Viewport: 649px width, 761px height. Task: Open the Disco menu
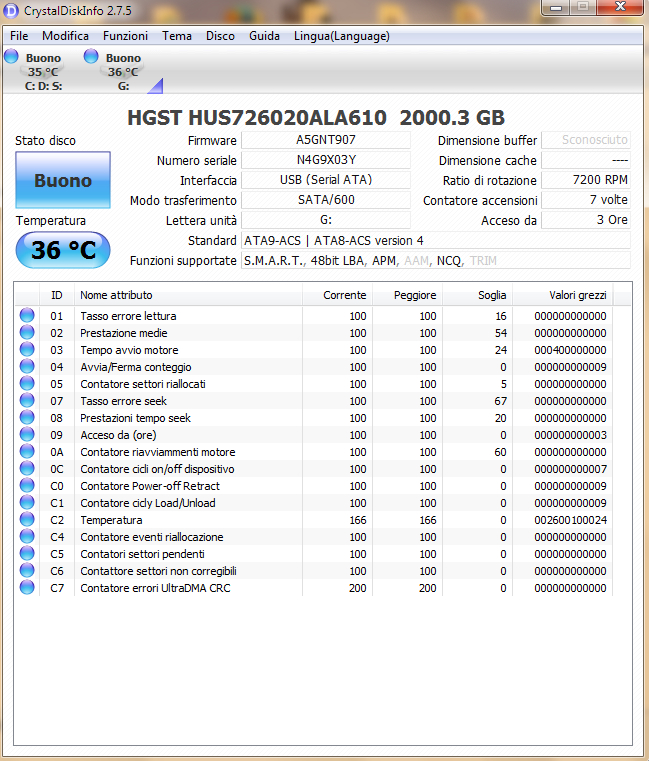pos(220,36)
